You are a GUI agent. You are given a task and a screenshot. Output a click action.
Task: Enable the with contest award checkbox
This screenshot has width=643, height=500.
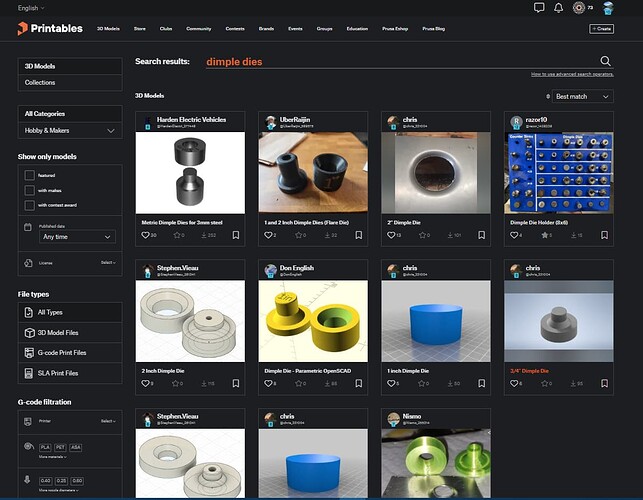click(x=29, y=205)
